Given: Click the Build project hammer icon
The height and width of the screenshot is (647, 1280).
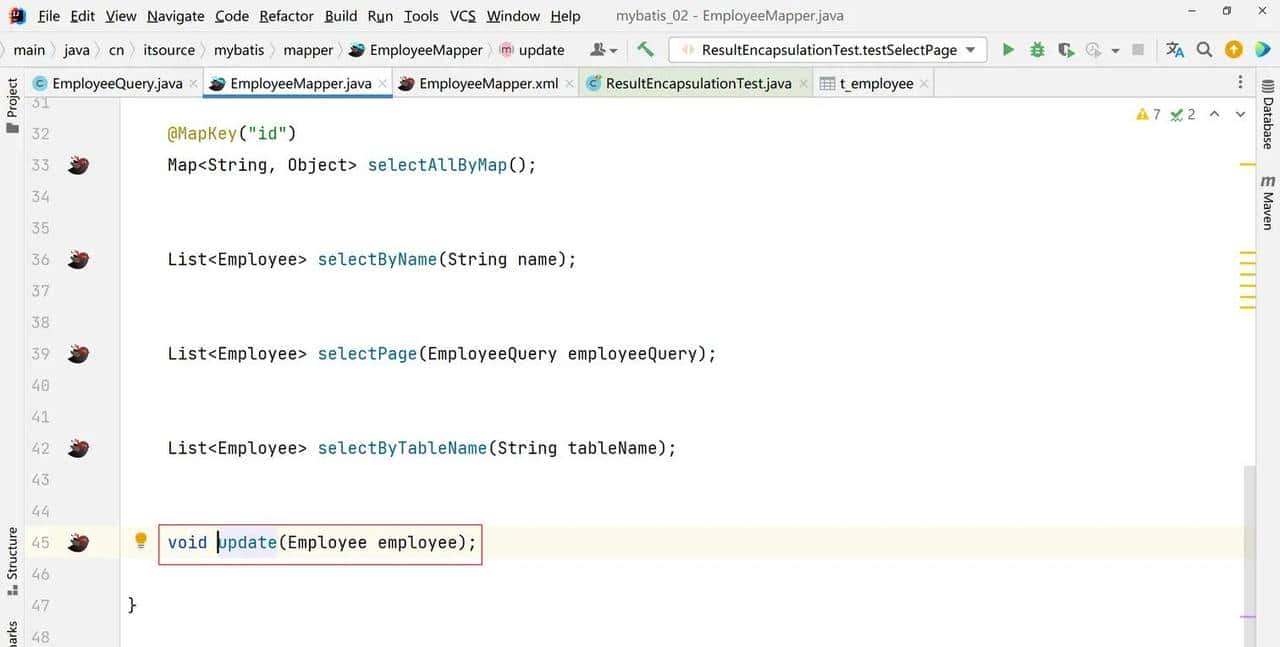Looking at the screenshot, I should [646, 49].
